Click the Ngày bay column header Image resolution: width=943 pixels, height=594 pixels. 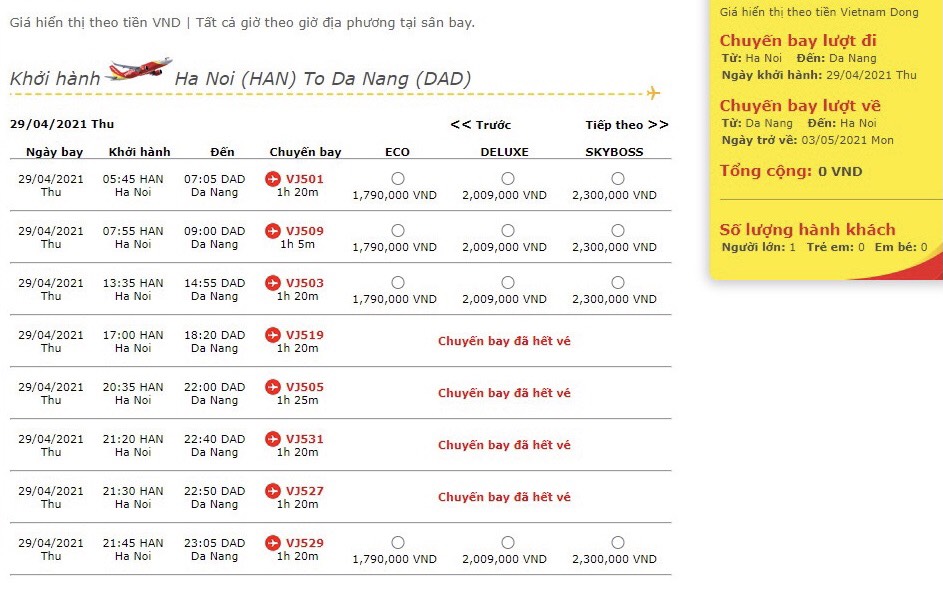(54, 152)
